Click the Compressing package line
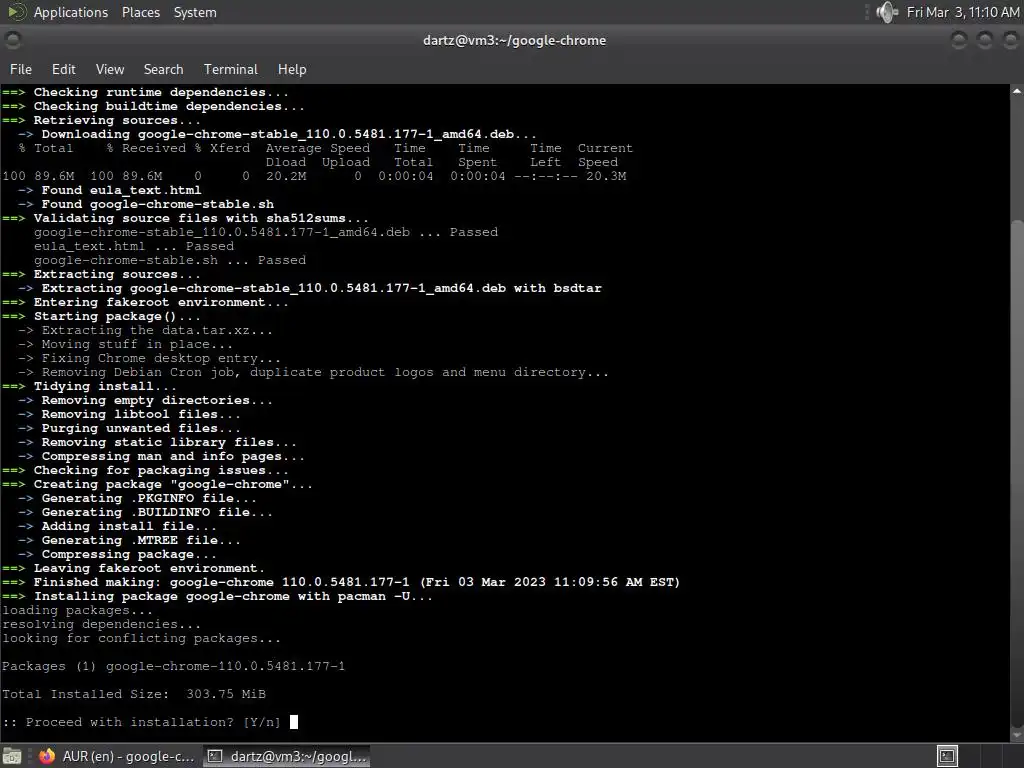1024x768 pixels. coord(117,554)
